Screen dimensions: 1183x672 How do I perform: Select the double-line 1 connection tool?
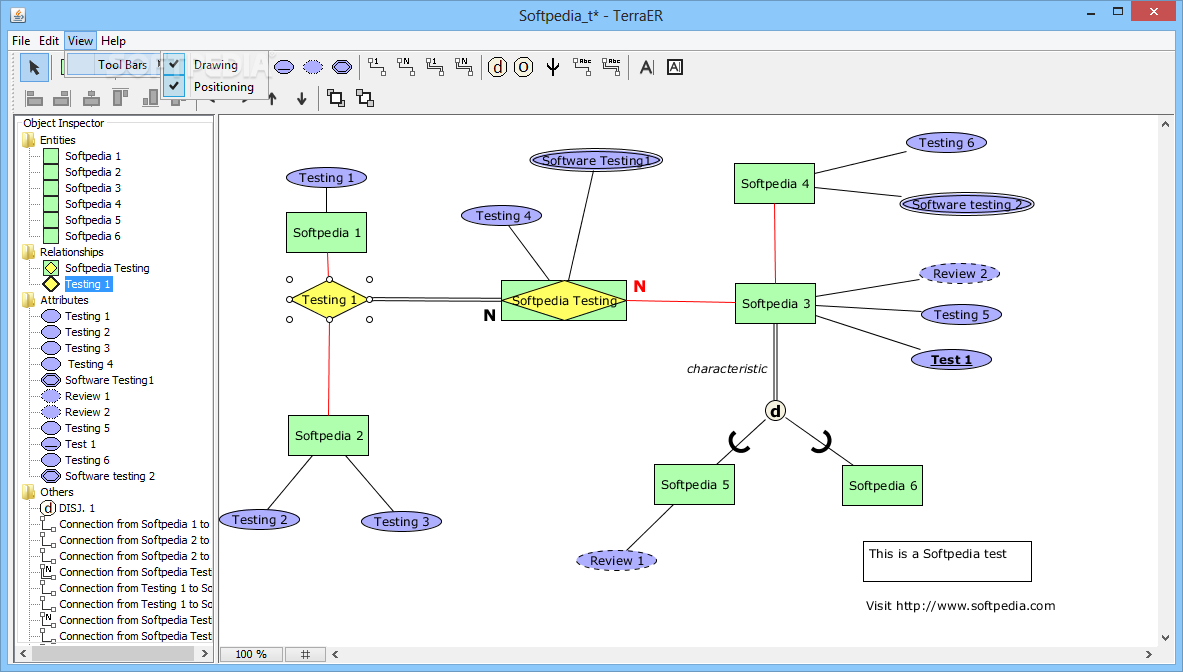(435, 67)
